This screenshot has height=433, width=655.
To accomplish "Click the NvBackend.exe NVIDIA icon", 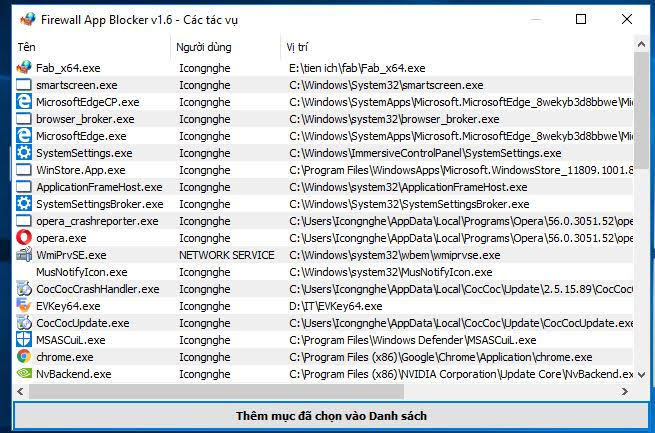I will pos(24,373).
